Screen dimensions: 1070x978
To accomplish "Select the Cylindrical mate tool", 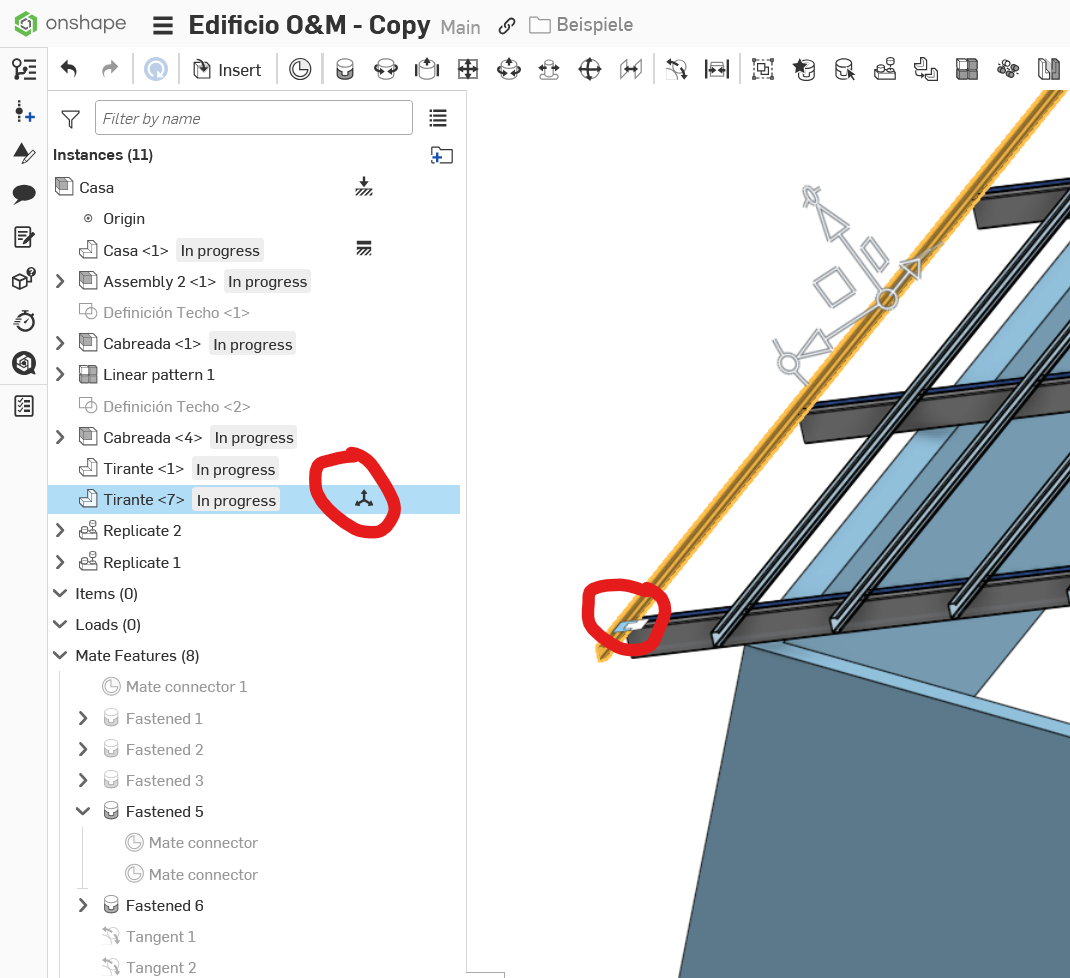I will pos(508,69).
